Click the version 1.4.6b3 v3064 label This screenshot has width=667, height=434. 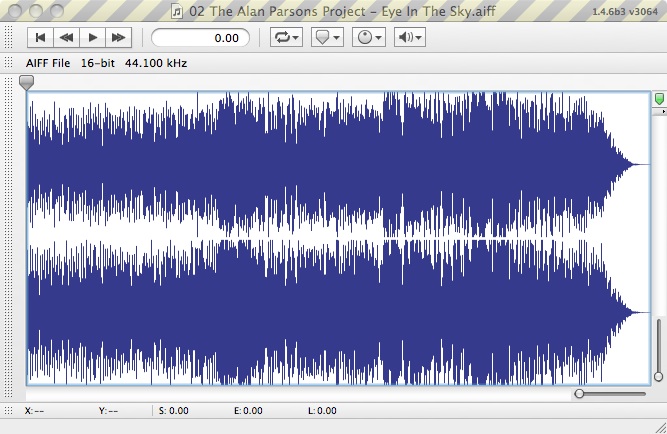tap(625, 11)
